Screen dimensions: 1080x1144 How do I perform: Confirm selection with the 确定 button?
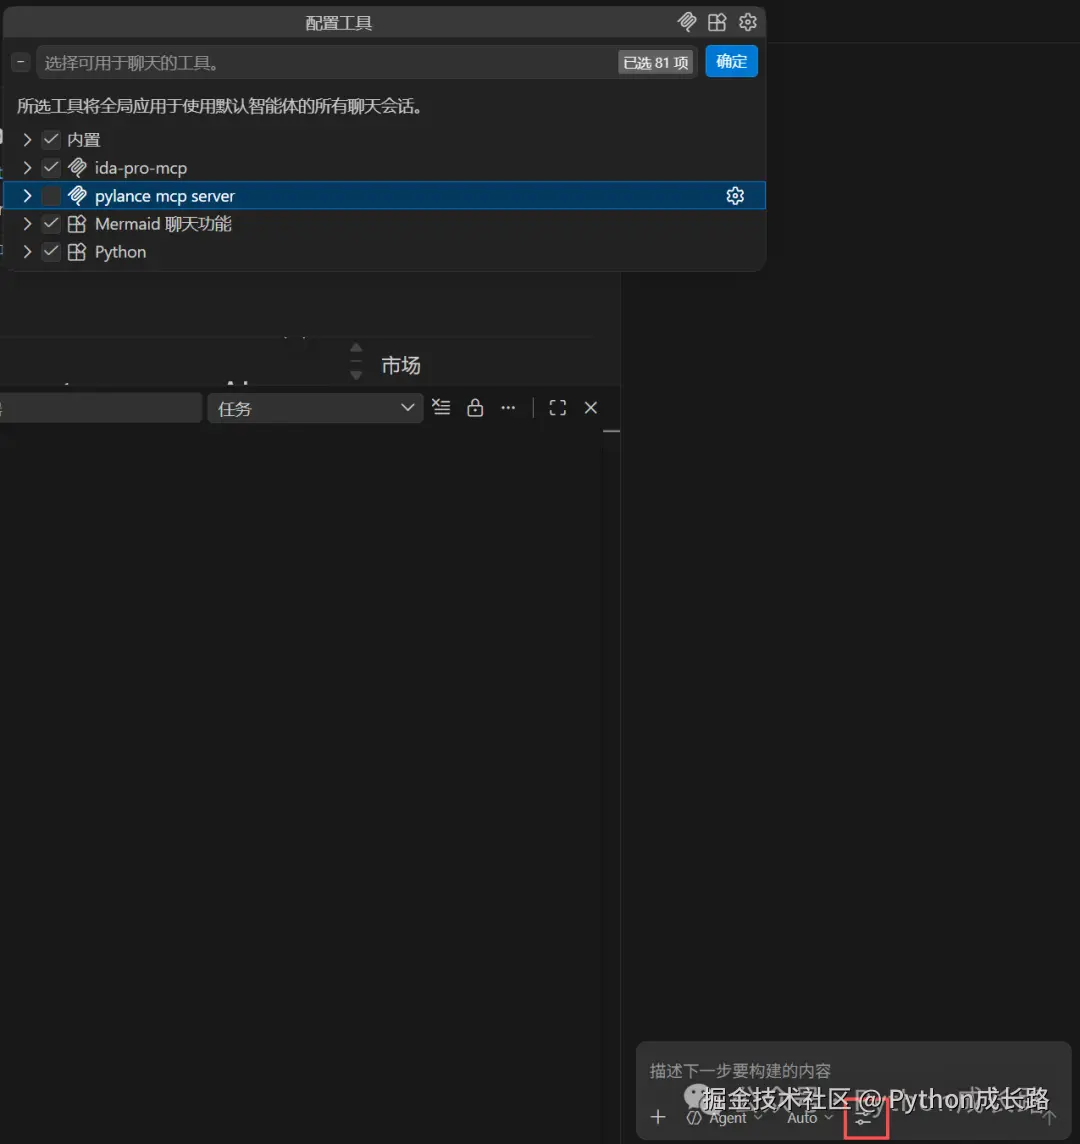[731, 62]
